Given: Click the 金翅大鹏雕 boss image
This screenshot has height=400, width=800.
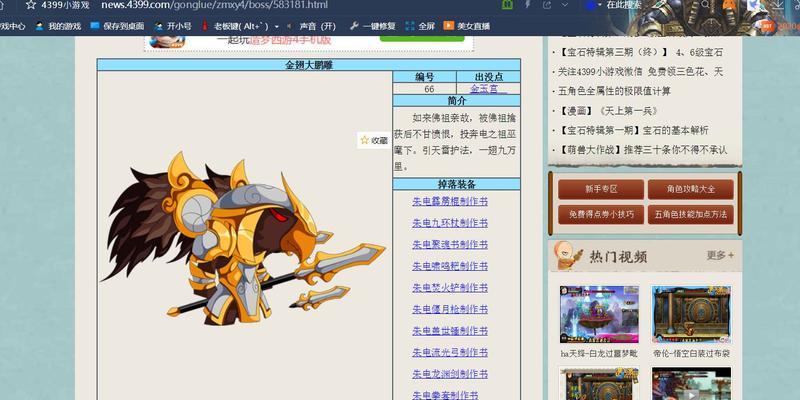Looking at the screenshot, I should coord(243,239).
